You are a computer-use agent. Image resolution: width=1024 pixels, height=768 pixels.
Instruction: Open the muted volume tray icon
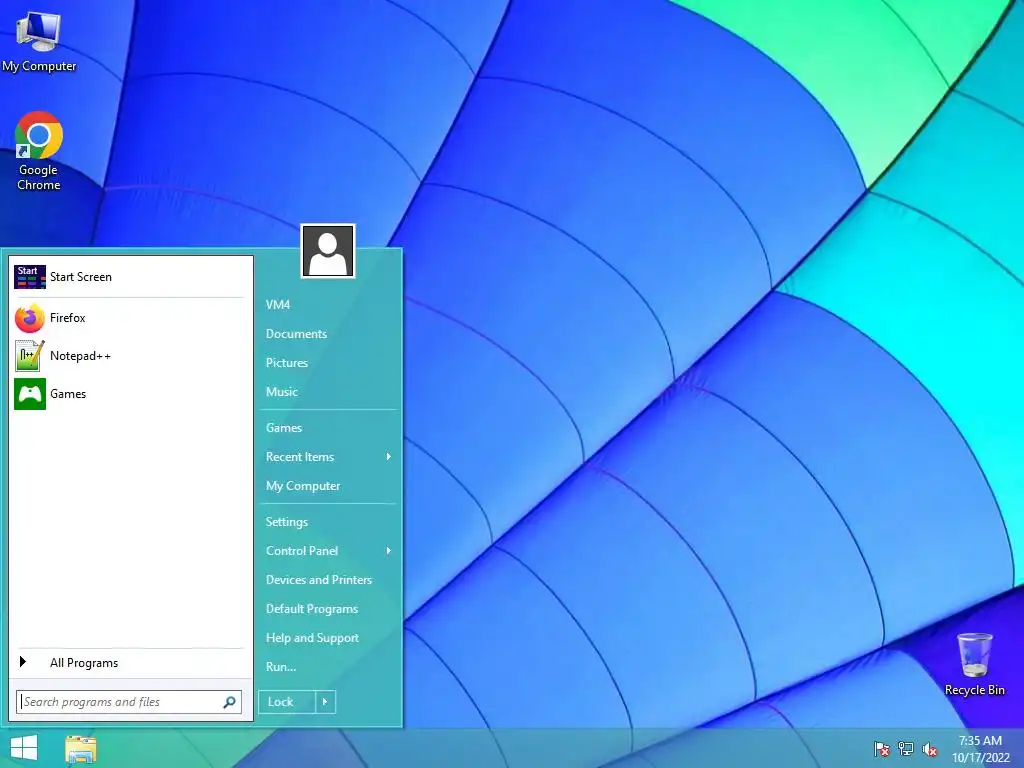click(930, 749)
